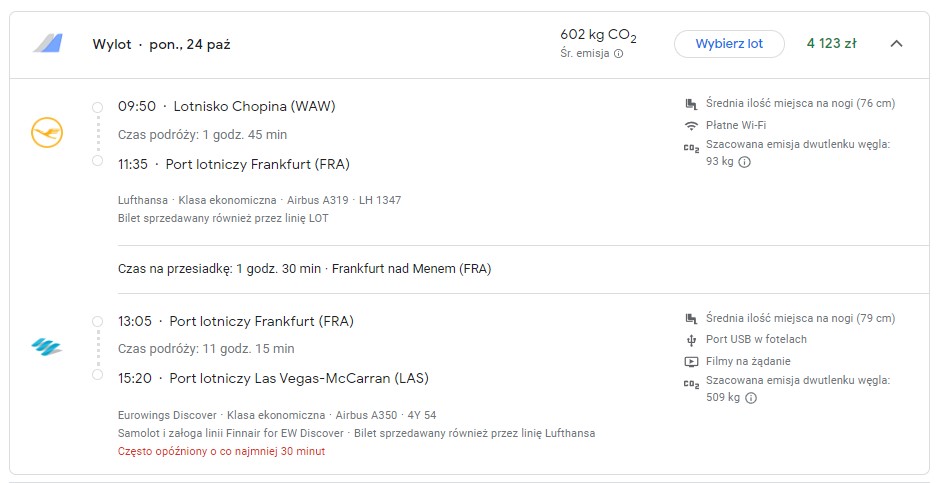The width and height of the screenshot is (938, 483).
Task: Click the 4 123 zł price
Action: [x=831, y=44]
